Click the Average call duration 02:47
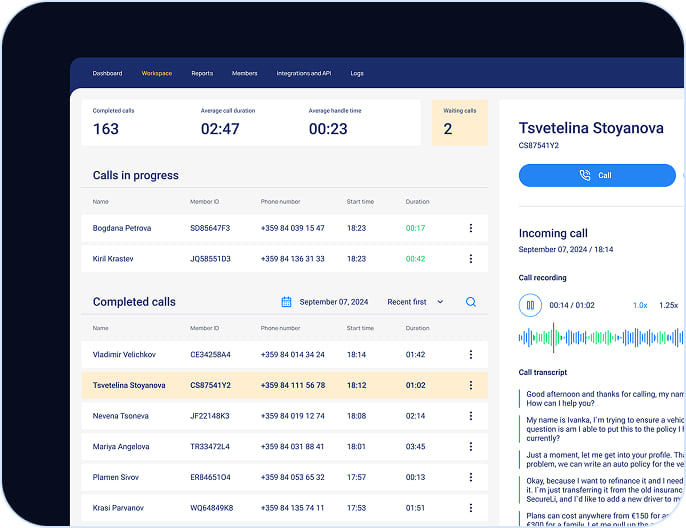The image size is (686, 528). (x=220, y=129)
